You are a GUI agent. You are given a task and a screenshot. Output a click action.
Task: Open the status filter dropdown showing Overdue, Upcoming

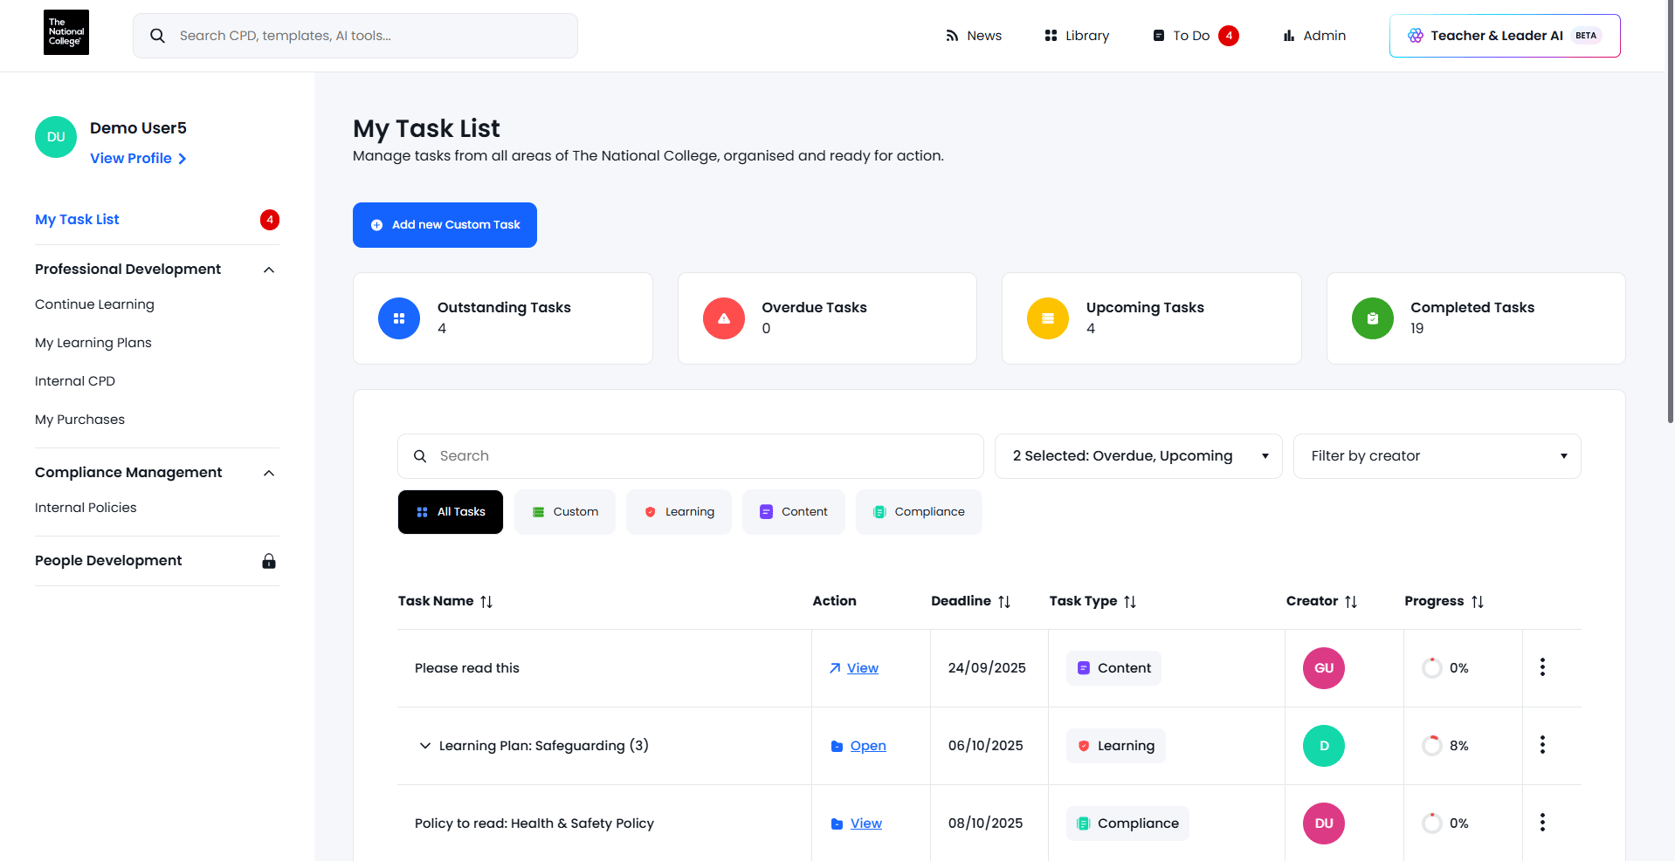coord(1138,456)
